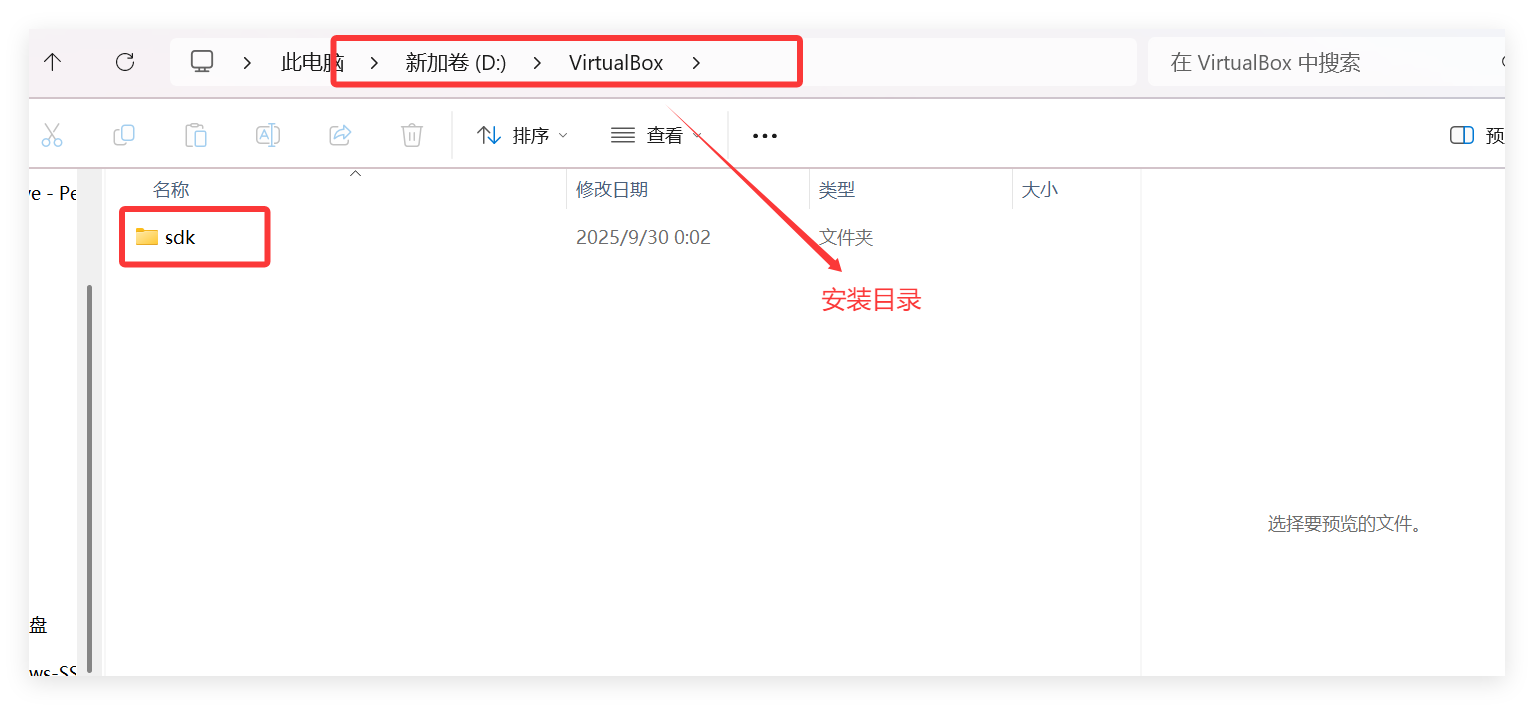
Task: Expand the chevron after VirtualBox in path
Action: pos(697,63)
